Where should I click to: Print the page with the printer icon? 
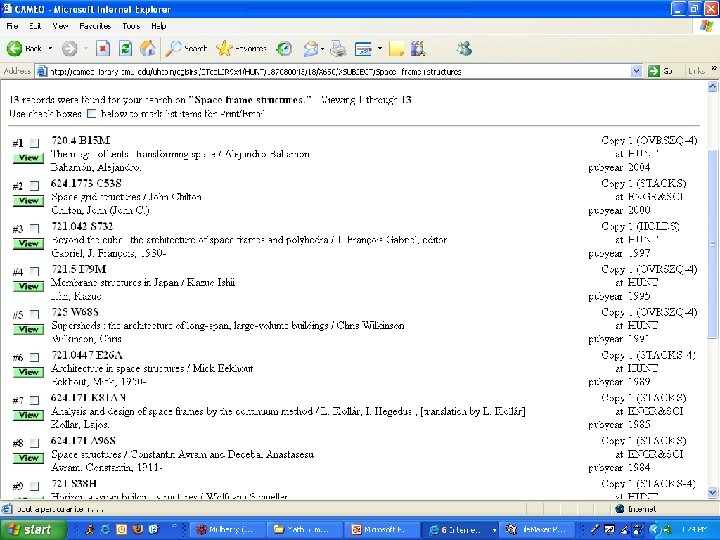tap(338, 48)
